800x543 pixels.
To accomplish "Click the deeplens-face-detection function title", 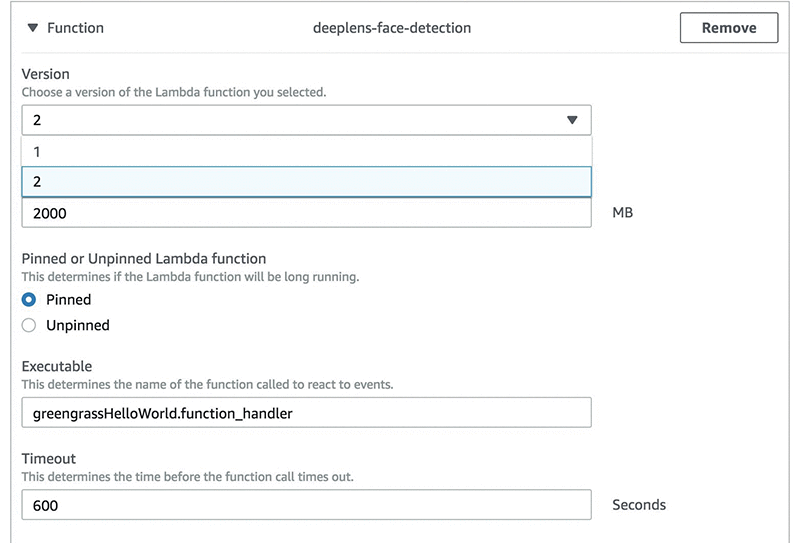I will pyautogui.click(x=392, y=28).
